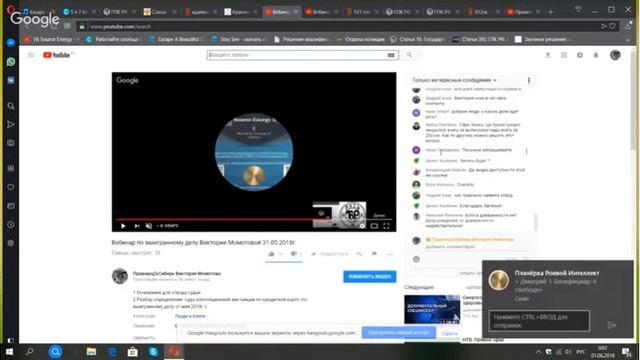
Task: Open Skype from the taskbar
Action: [x=153, y=351]
